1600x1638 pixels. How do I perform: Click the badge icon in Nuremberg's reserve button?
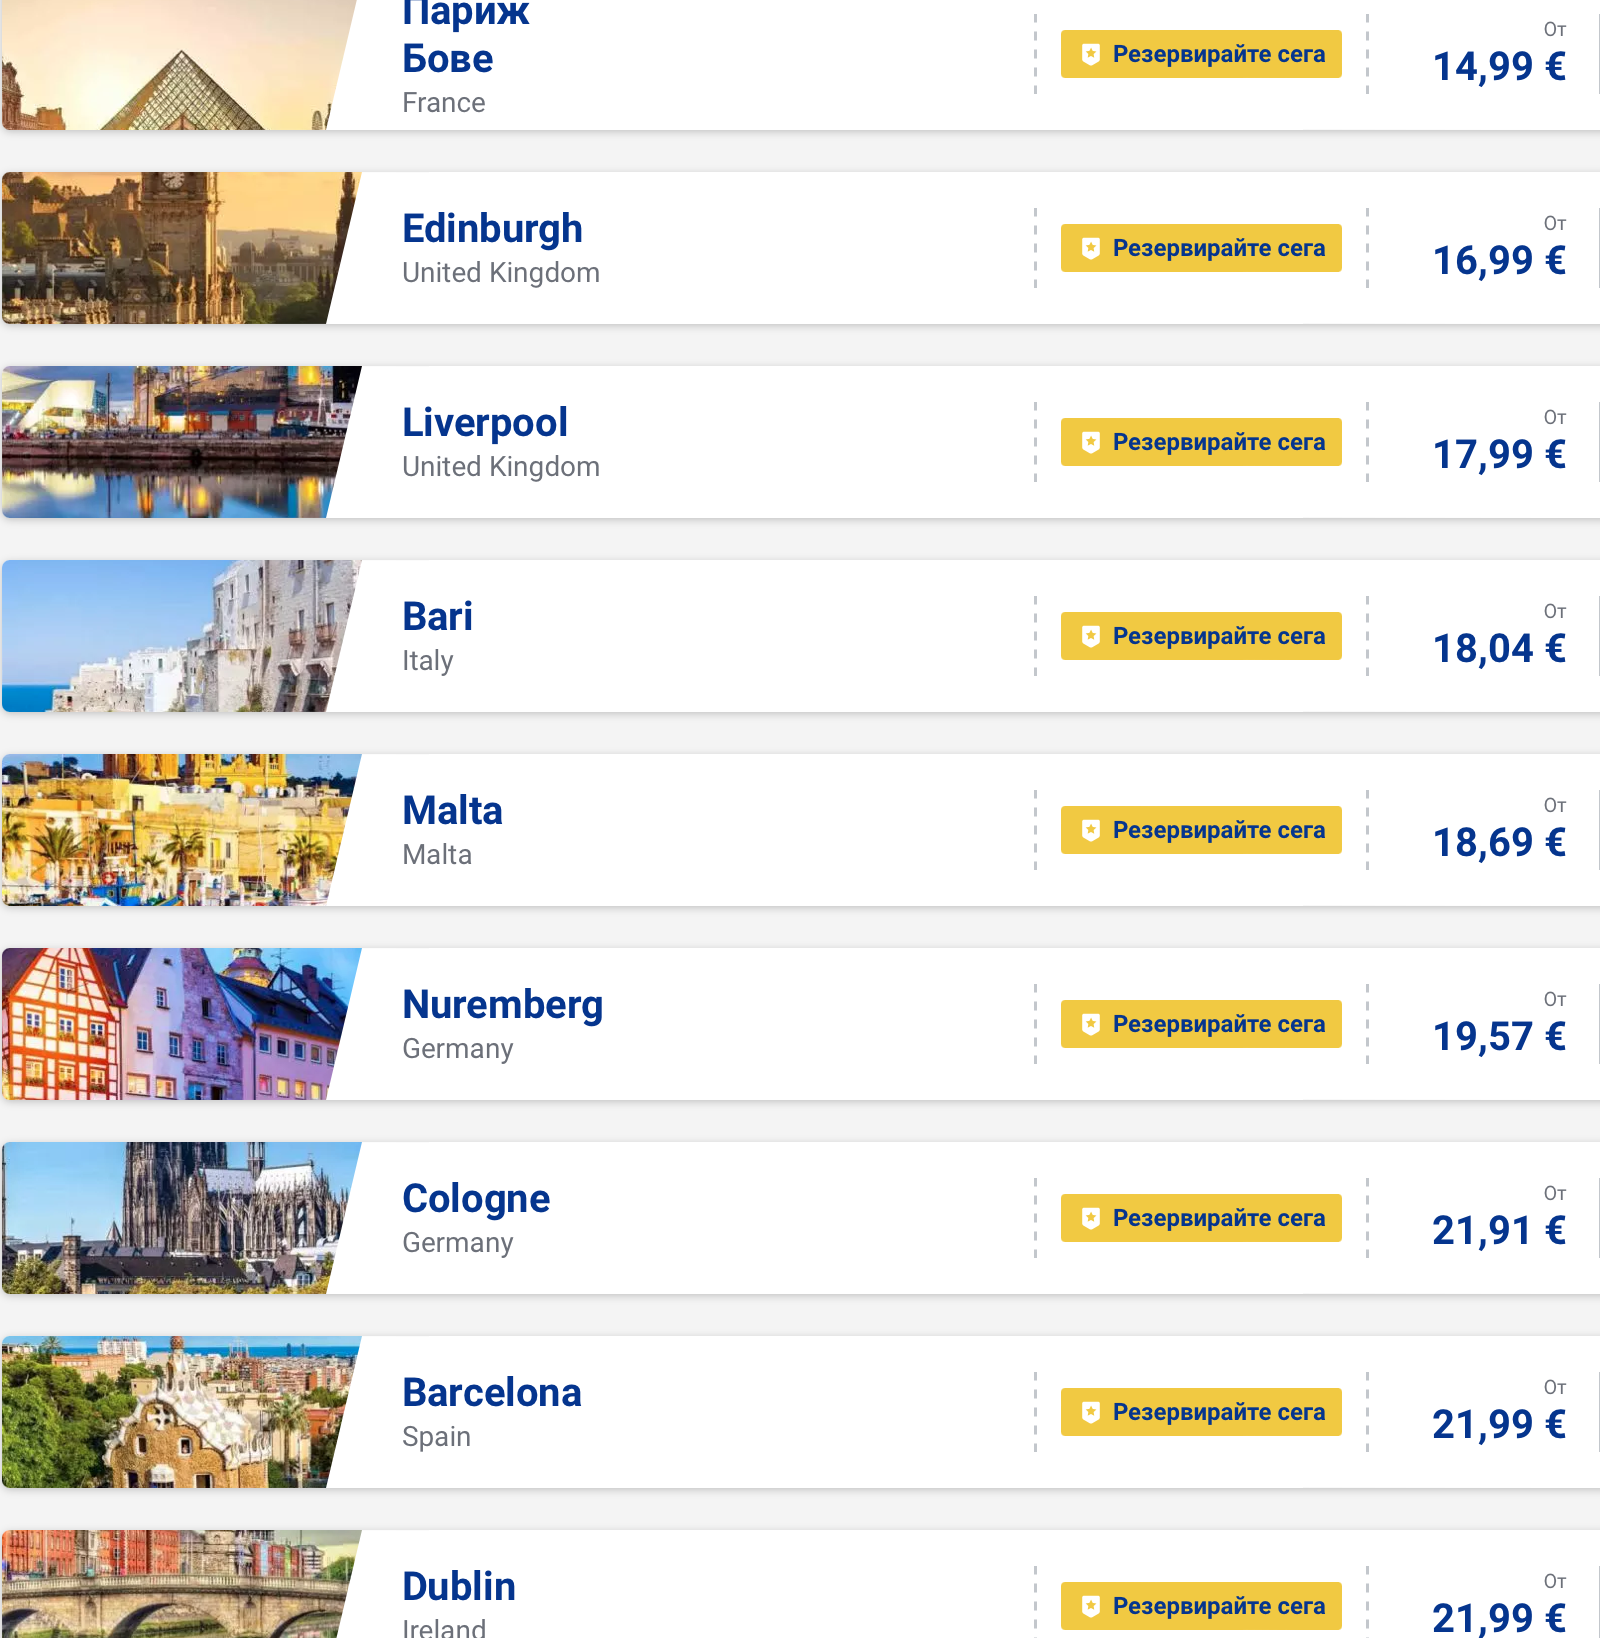1091,1024
